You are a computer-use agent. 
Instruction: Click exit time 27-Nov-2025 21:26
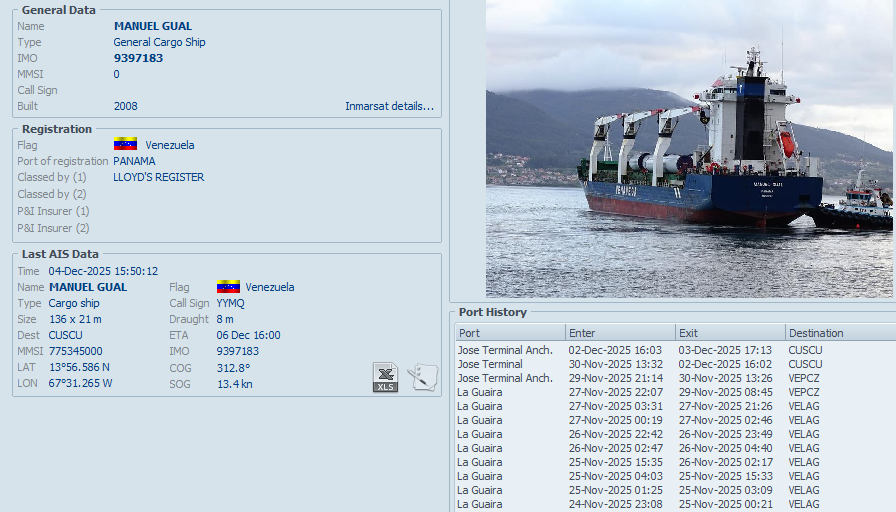click(x=725, y=406)
